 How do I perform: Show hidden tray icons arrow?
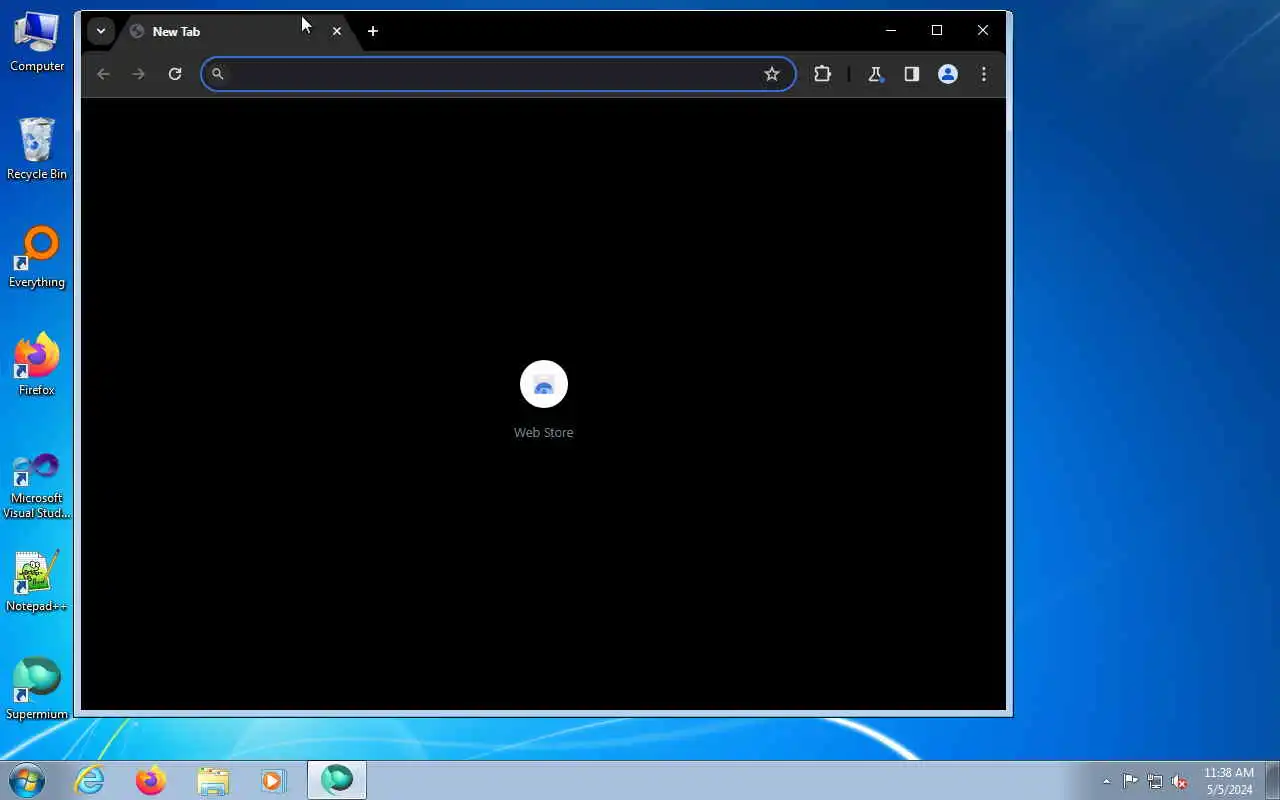pos(1106,781)
